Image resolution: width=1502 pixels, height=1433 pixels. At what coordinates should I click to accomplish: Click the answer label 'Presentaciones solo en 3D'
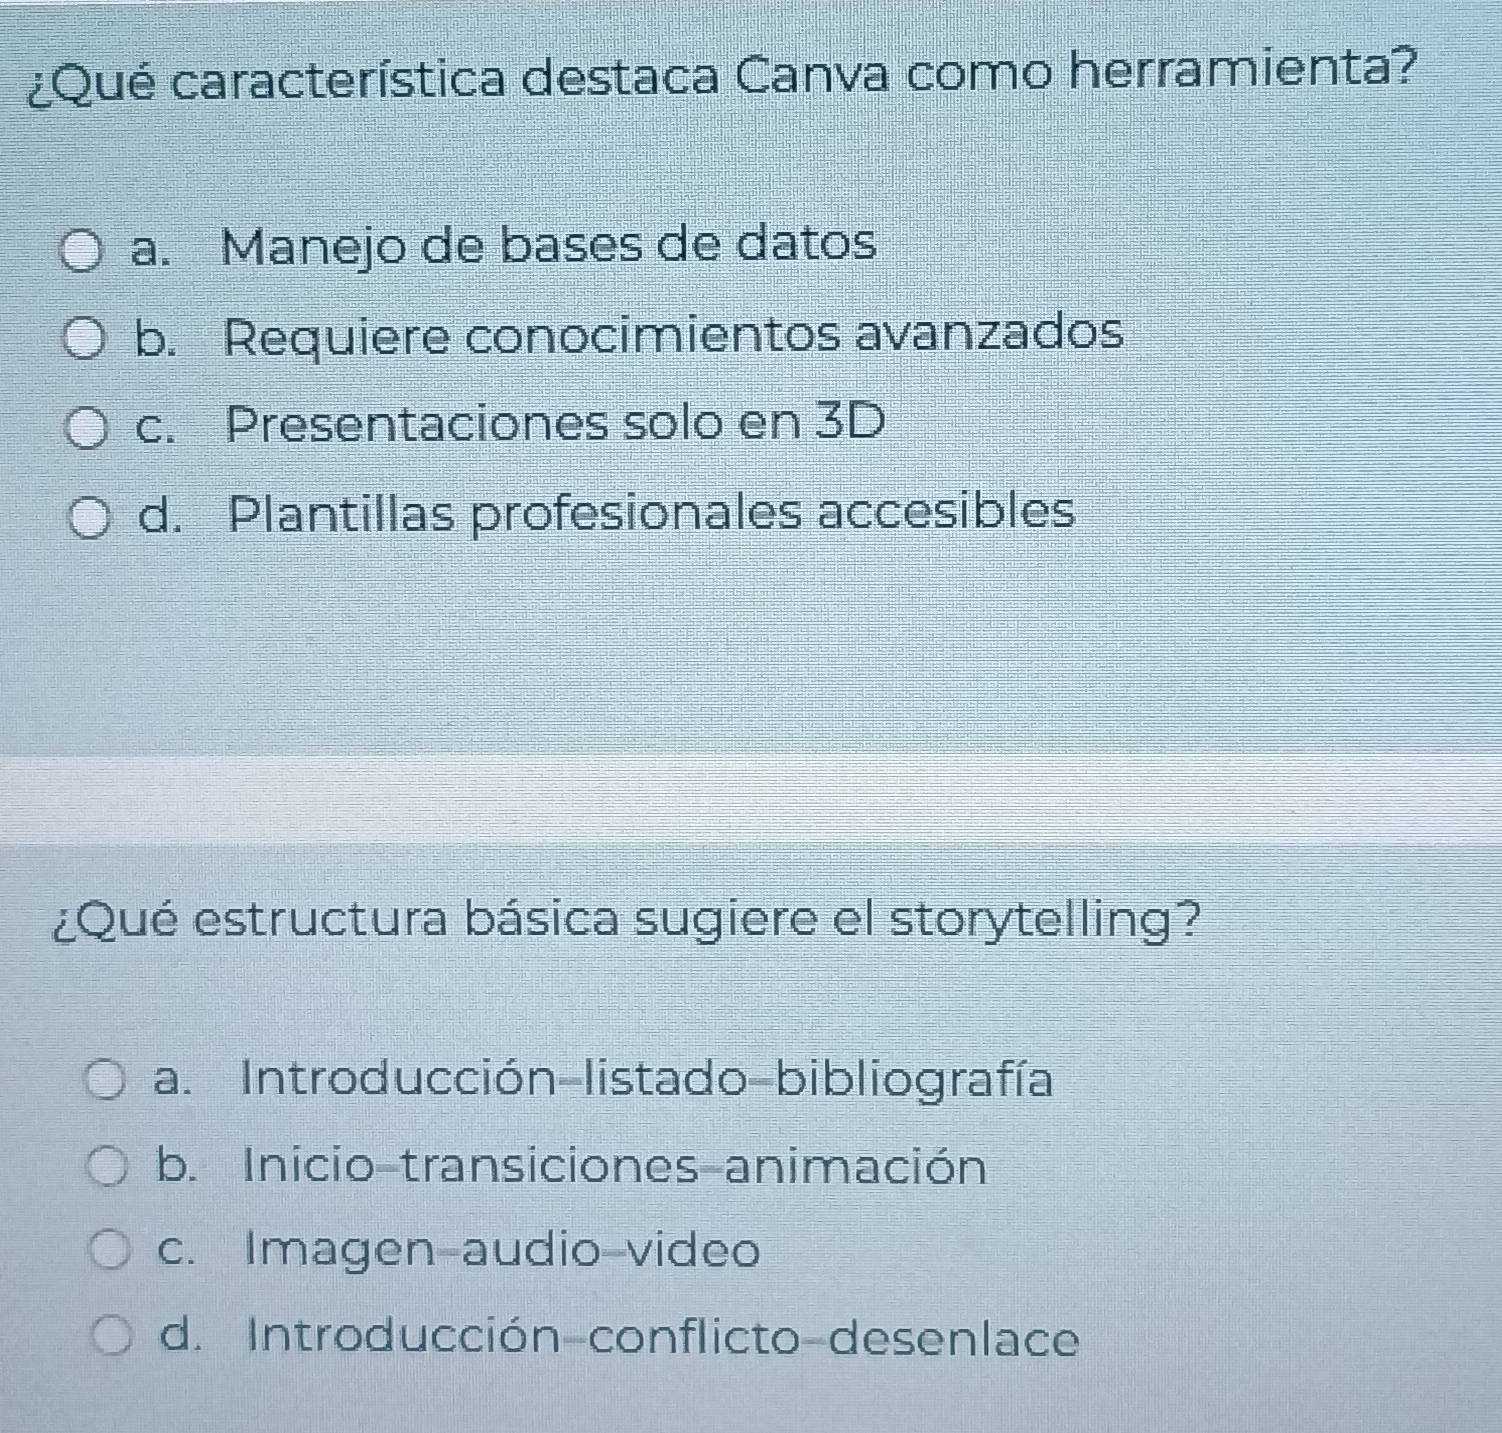(556, 424)
